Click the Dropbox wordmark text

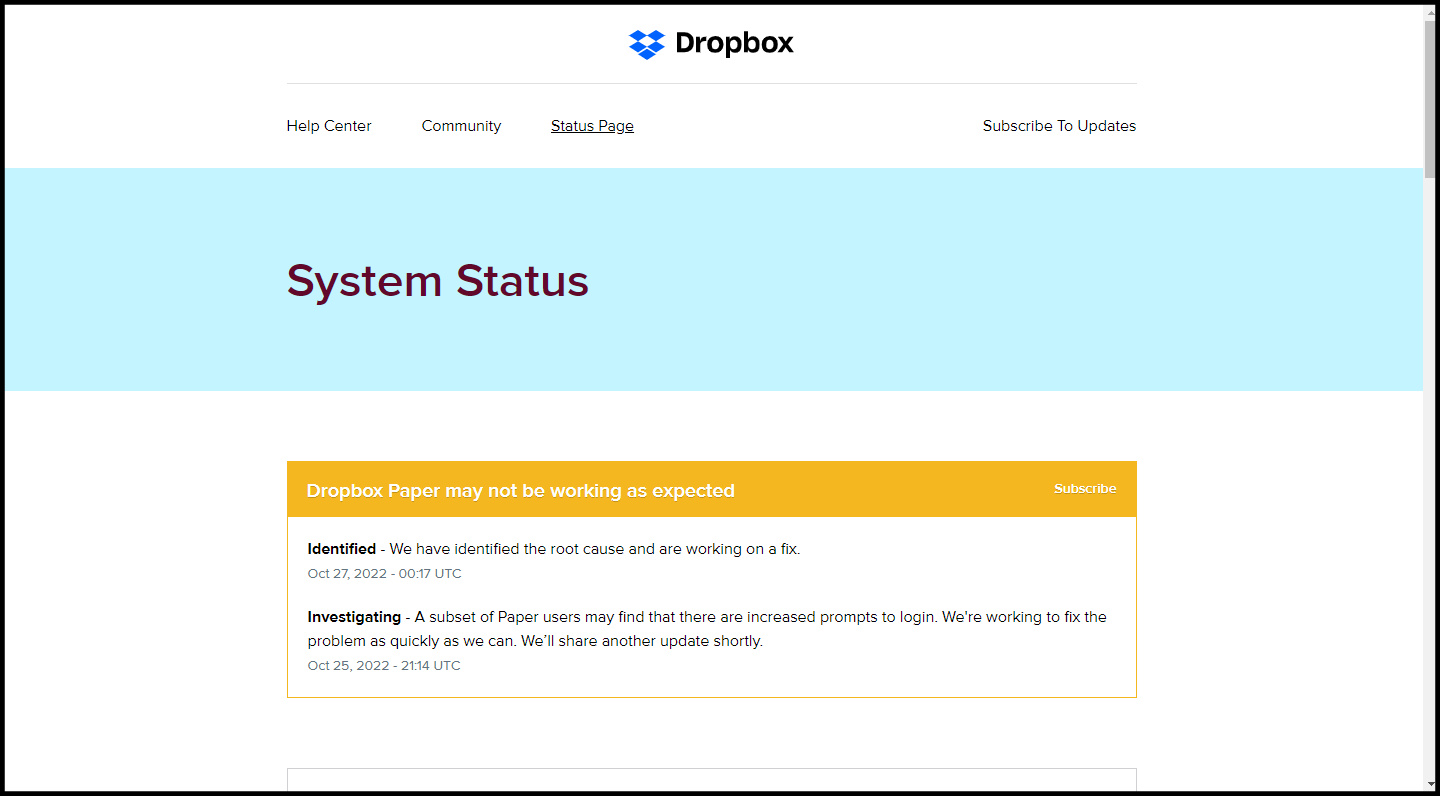[x=734, y=43]
